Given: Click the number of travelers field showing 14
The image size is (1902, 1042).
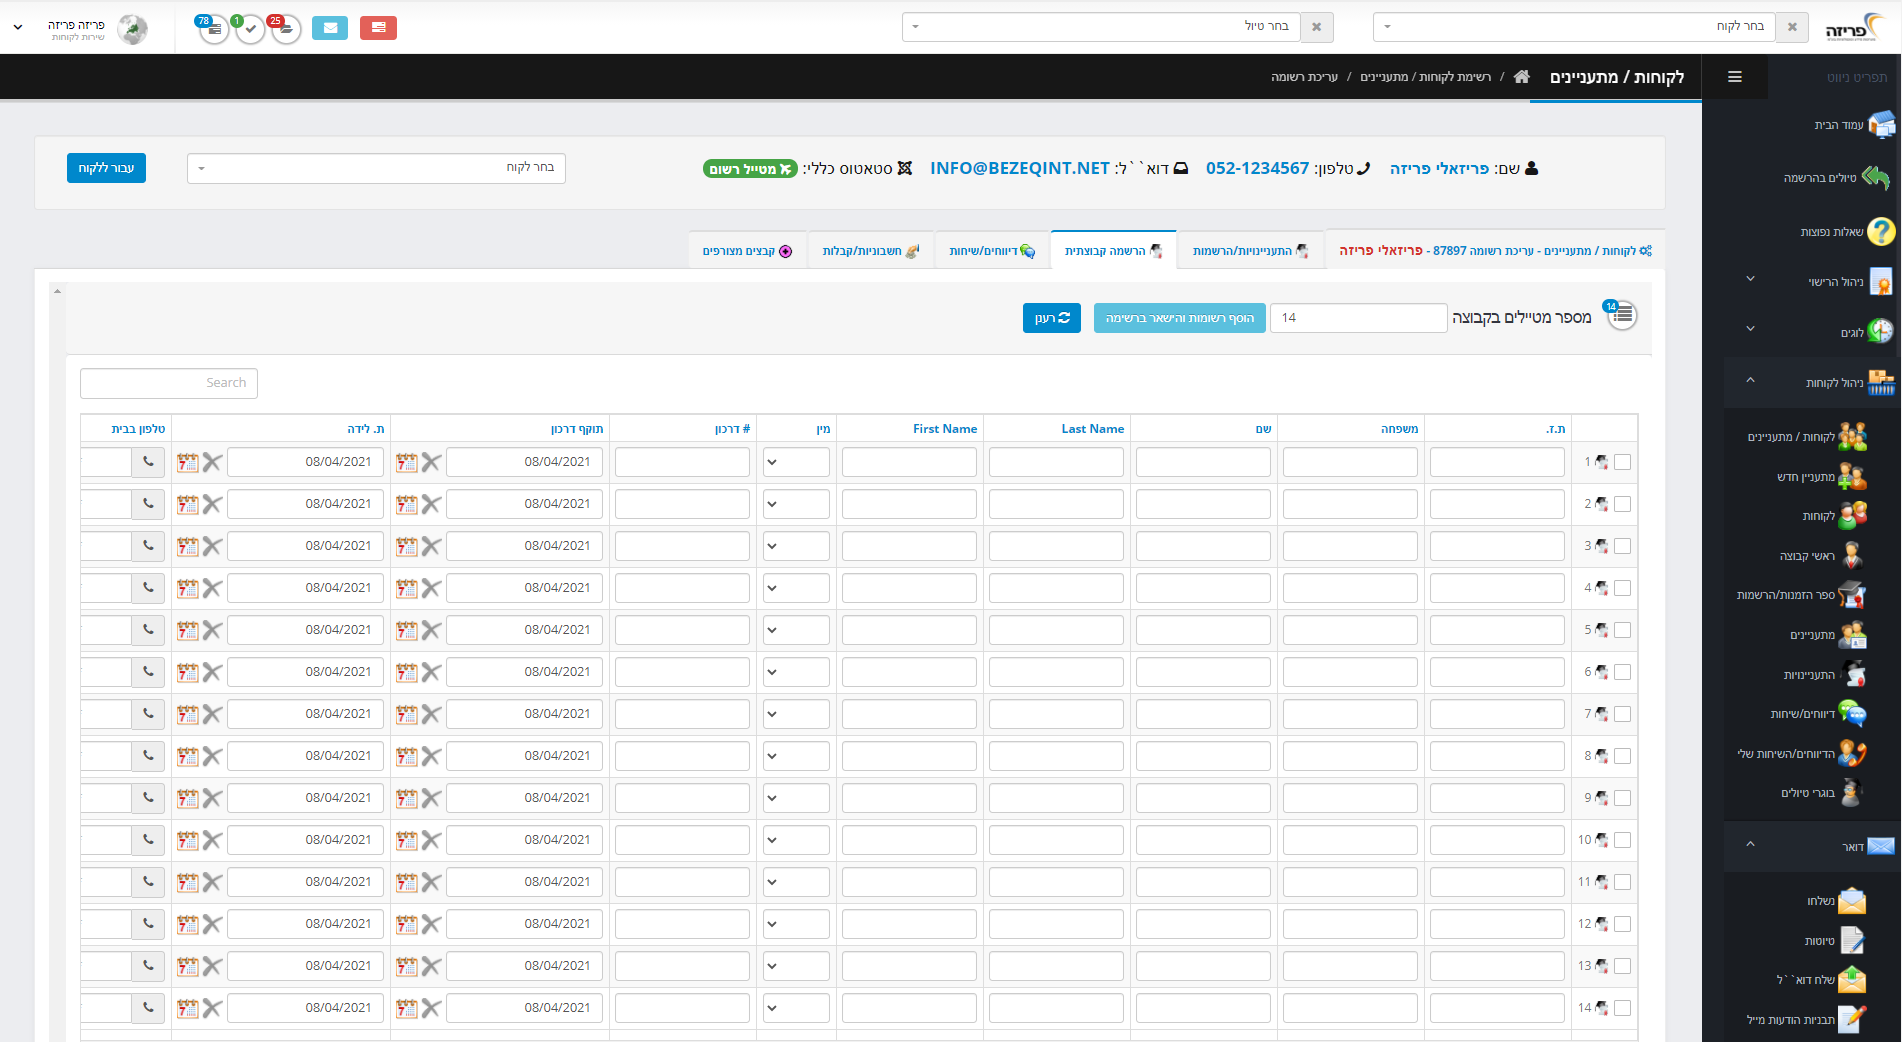Looking at the screenshot, I should pyautogui.click(x=1358, y=318).
